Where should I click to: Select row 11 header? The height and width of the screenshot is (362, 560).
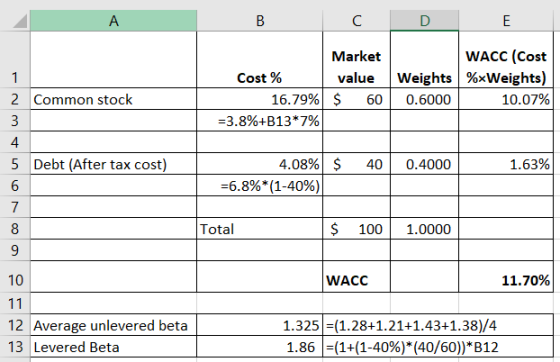[x=15, y=303]
